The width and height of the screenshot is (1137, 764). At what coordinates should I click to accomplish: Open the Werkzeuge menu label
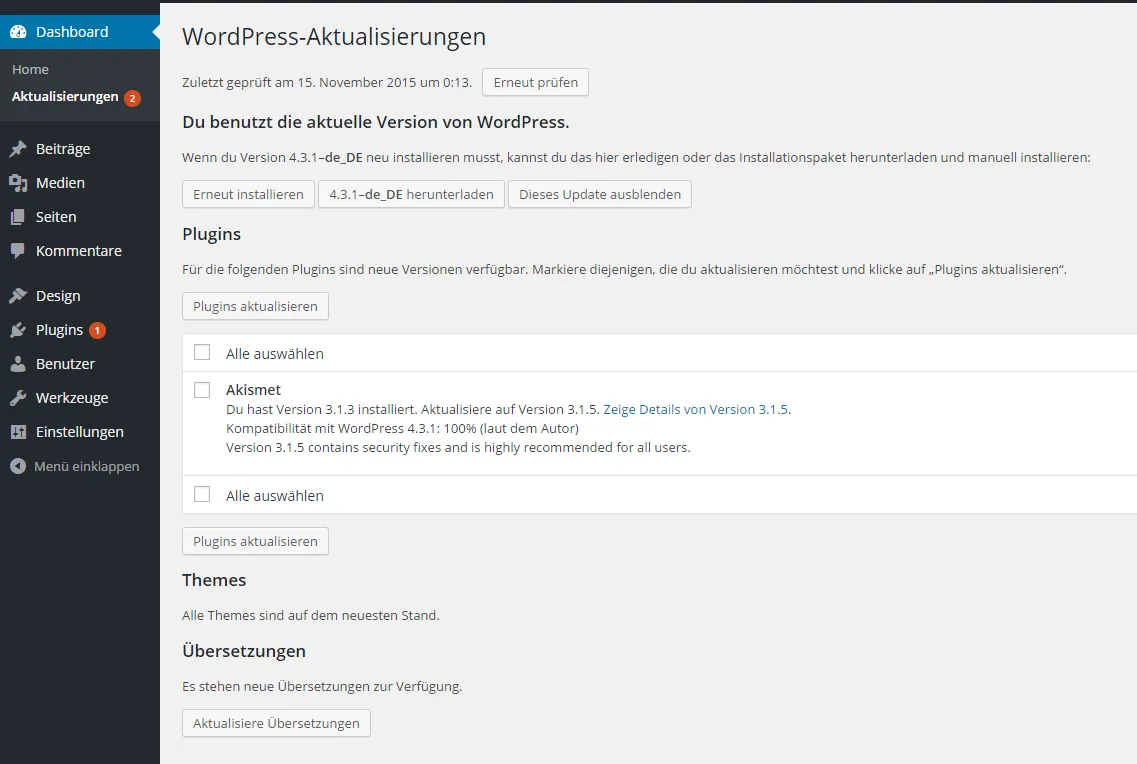[72, 398]
